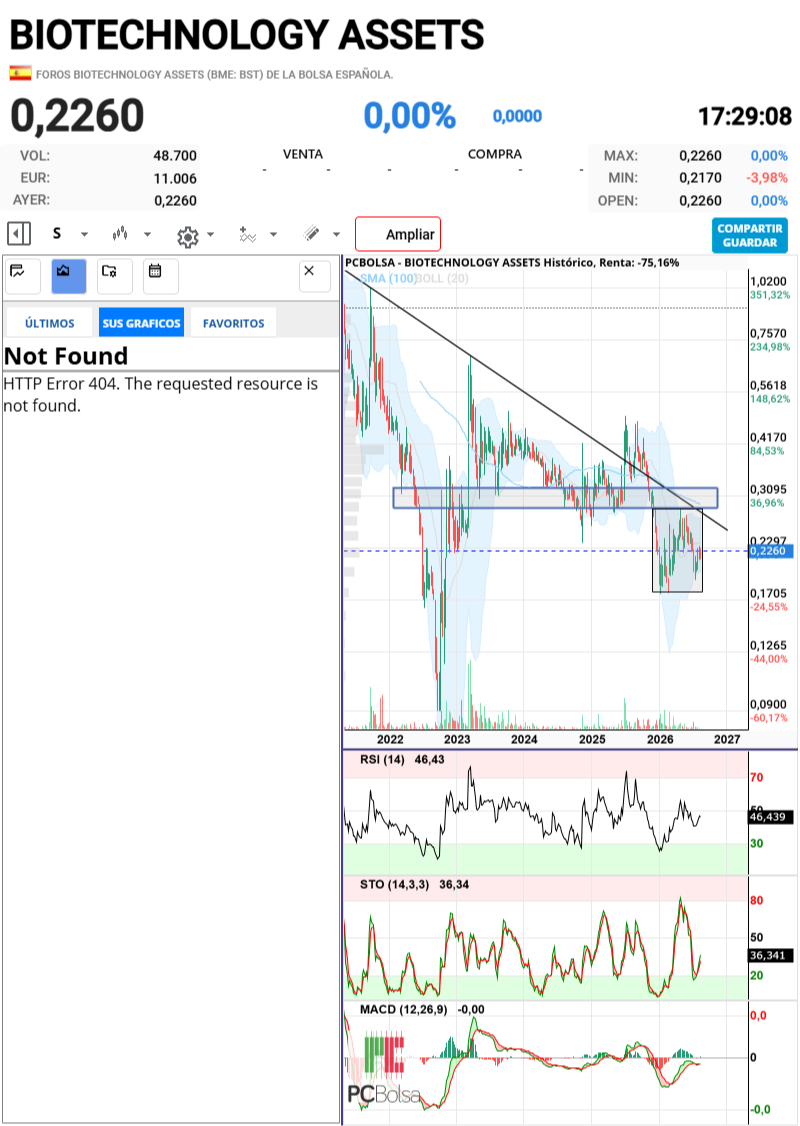Viewport: 800px width, 1126px height.
Task: Expand the indicators dropdown arrow
Action: tap(273, 235)
